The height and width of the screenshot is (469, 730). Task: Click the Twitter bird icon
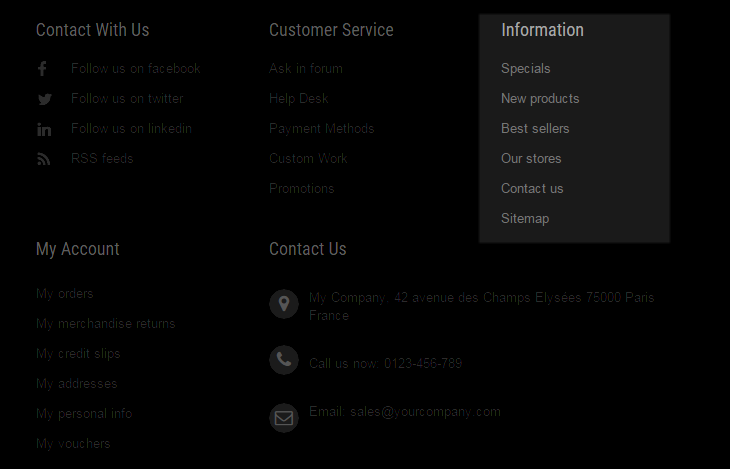click(x=45, y=99)
